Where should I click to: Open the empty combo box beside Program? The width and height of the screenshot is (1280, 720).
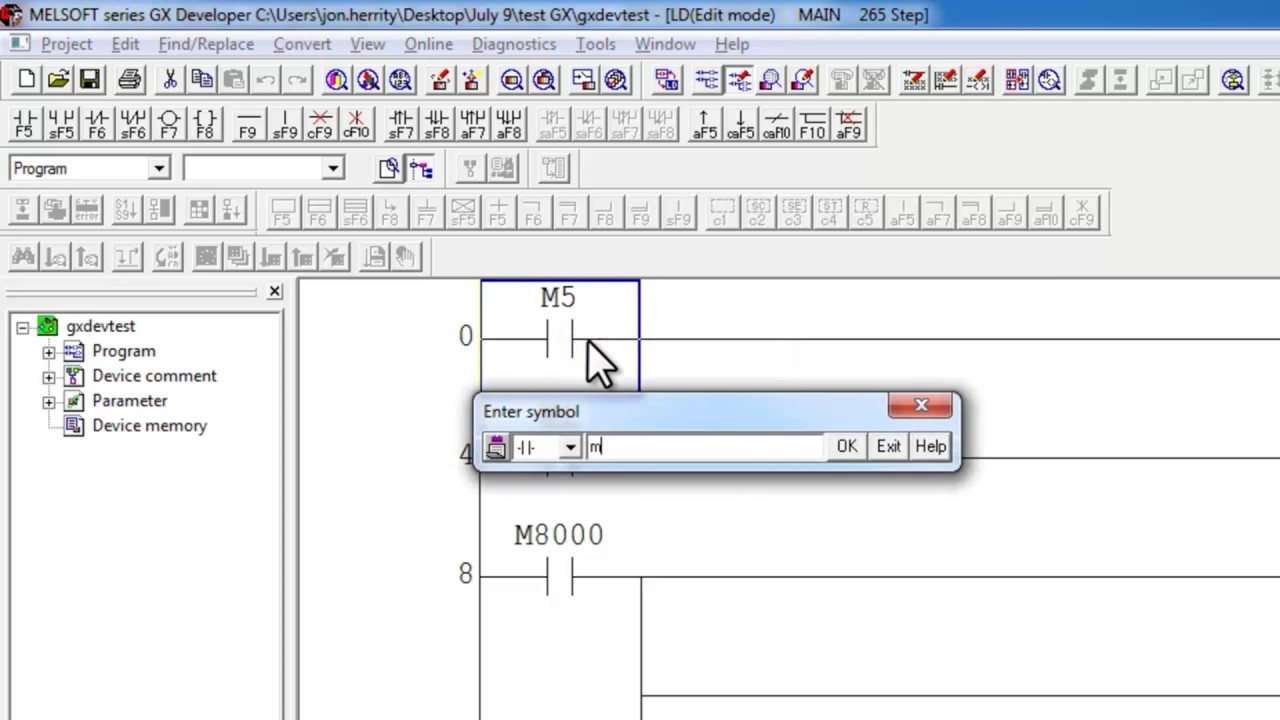pos(333,169)
